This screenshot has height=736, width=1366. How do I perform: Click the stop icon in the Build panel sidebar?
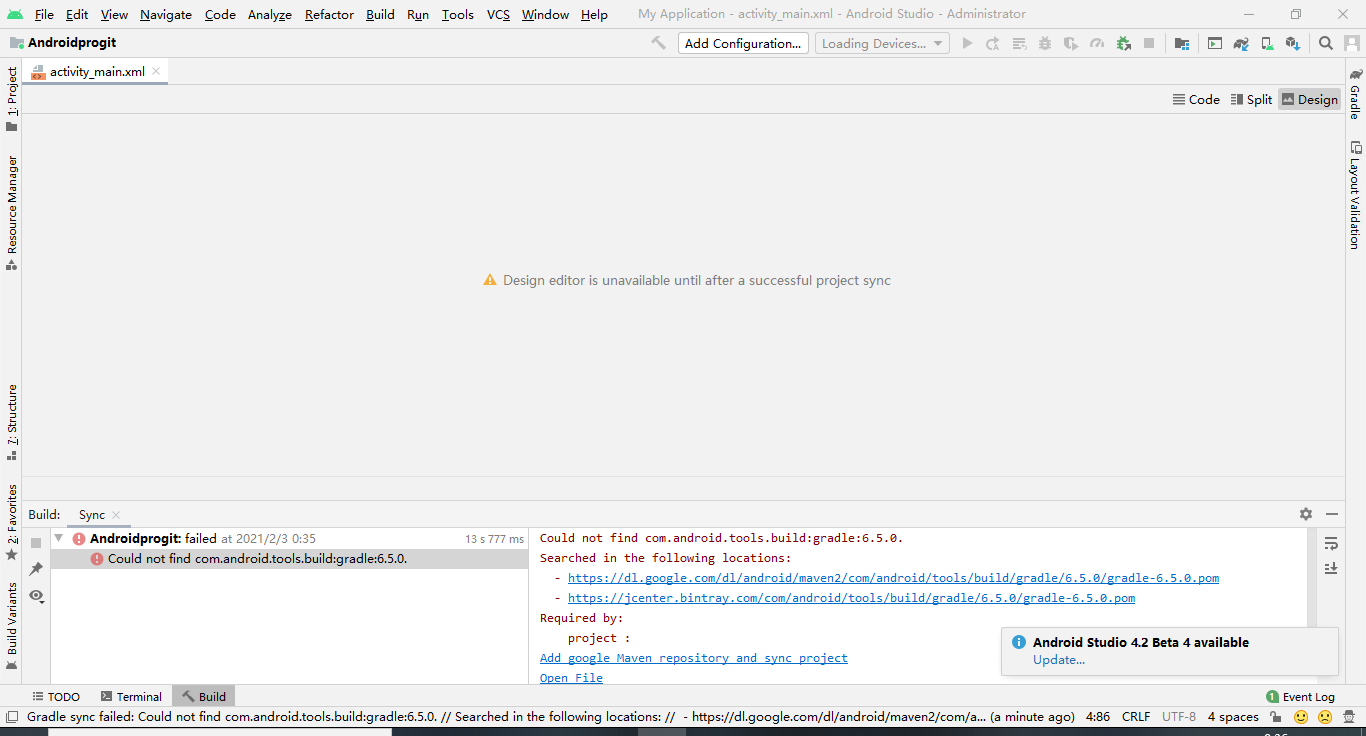pyautogui.click(x=36, y=542)
